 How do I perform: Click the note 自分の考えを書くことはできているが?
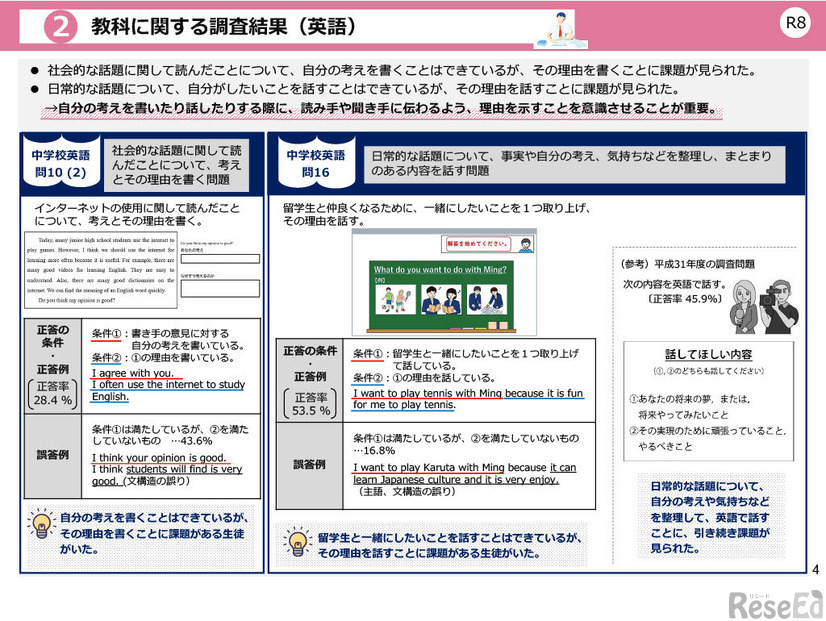pos(154,534)
